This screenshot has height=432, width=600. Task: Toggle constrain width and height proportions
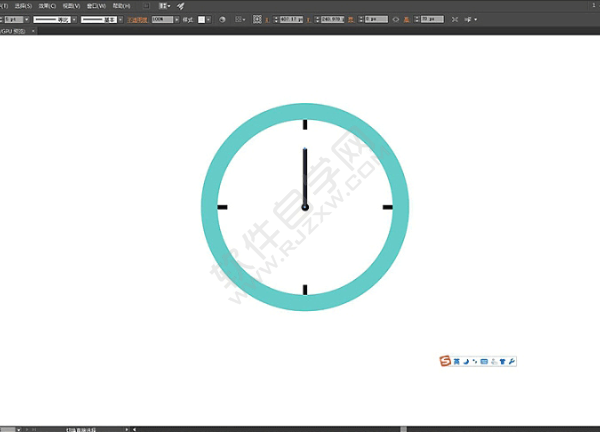tap(396, 20)
